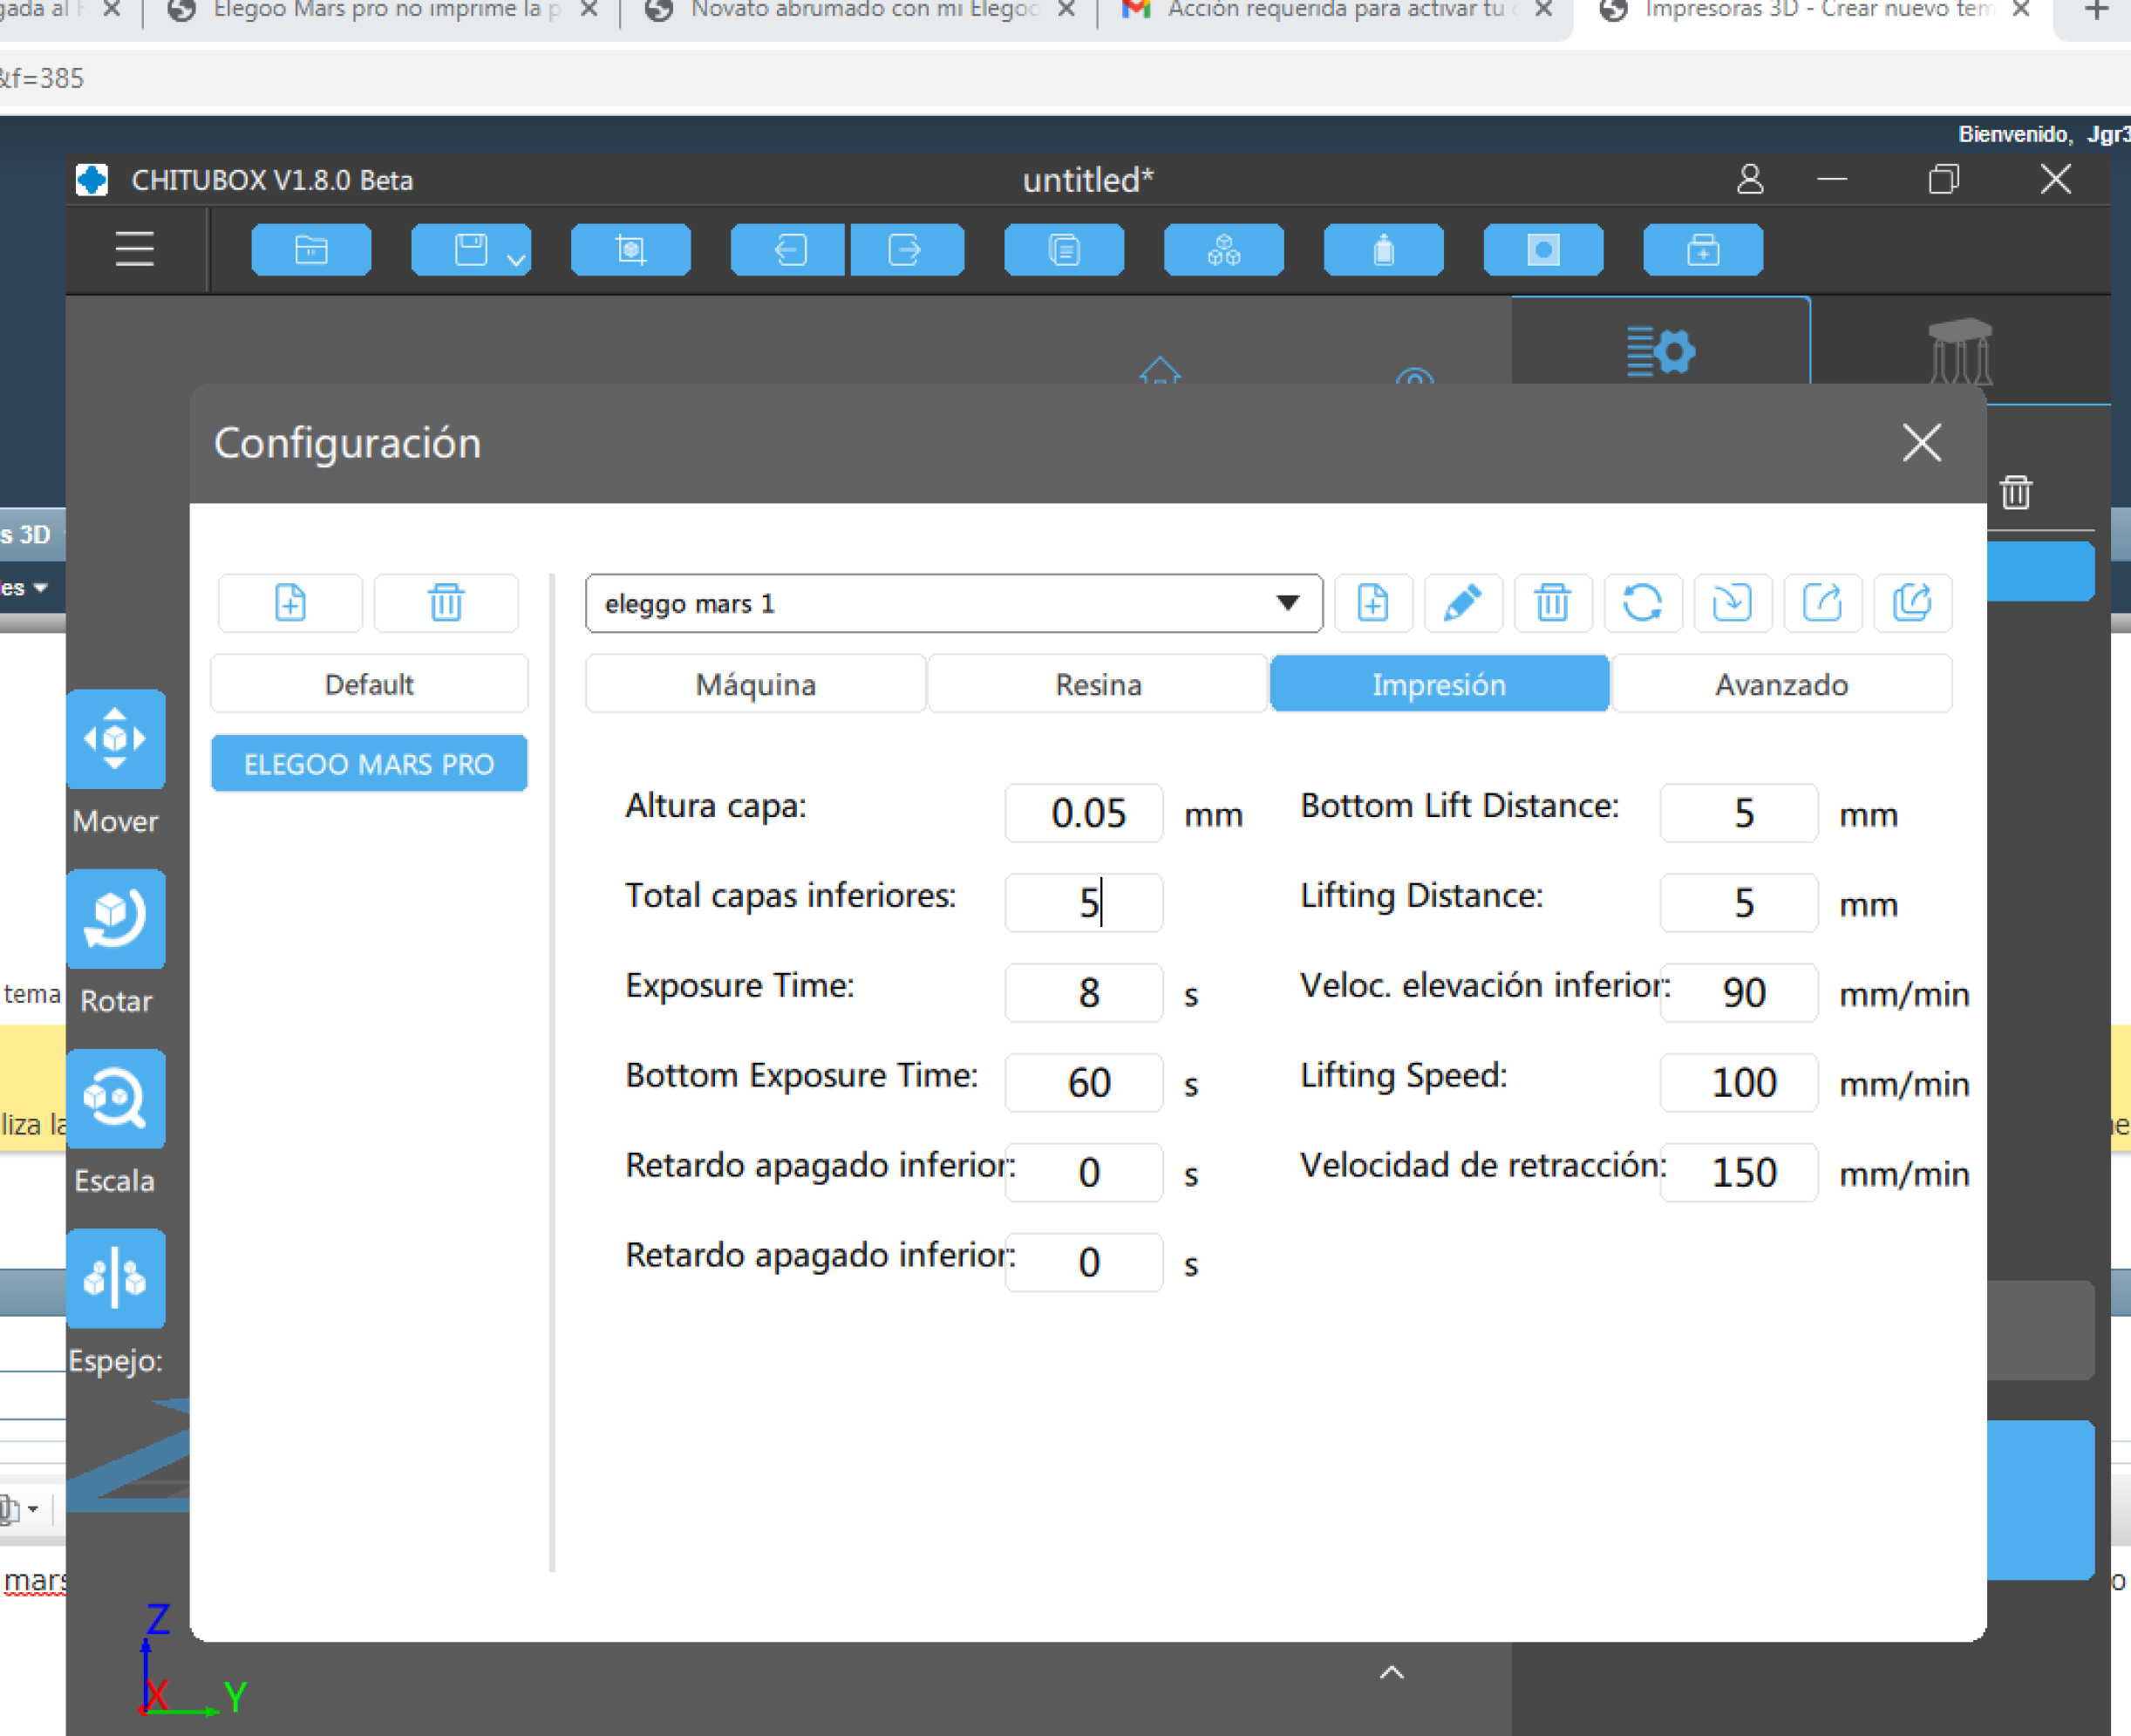Viewport: 2131px width, 1736px height.
Task: Click the Bottom Exposure Time field
Action: pyautogui.click(x=1084, y=1082)
